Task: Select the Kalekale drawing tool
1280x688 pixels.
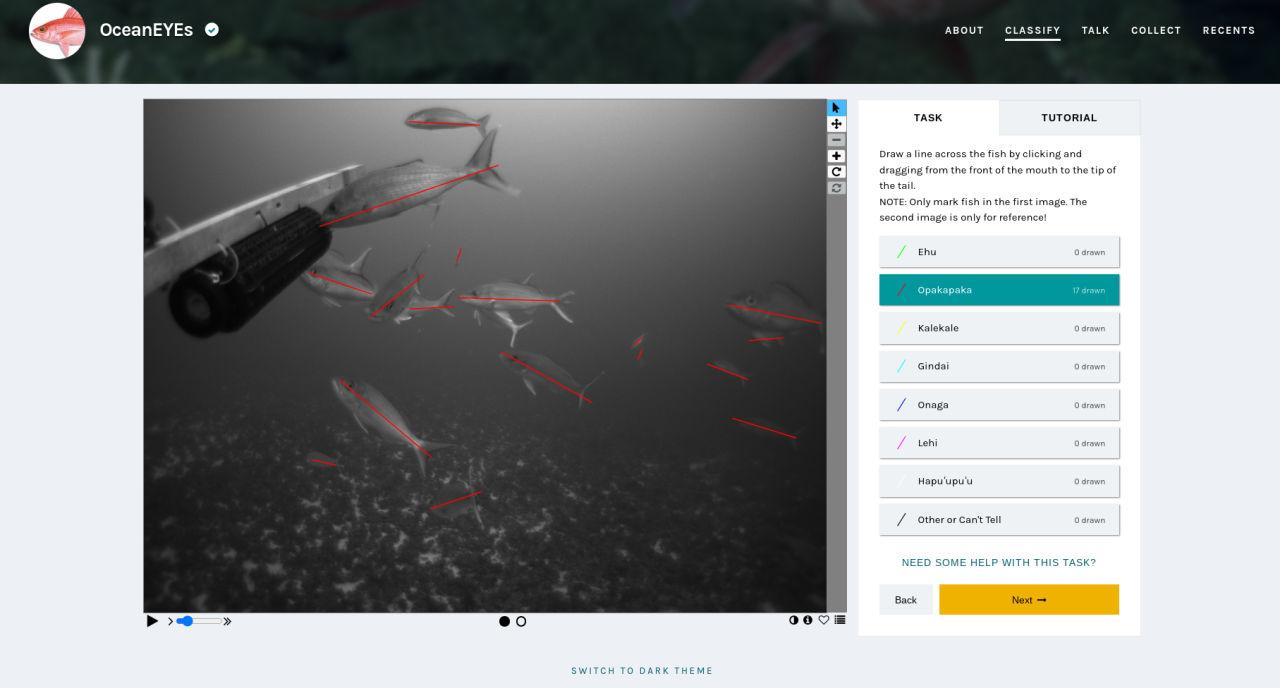Action: pos(999,328)
